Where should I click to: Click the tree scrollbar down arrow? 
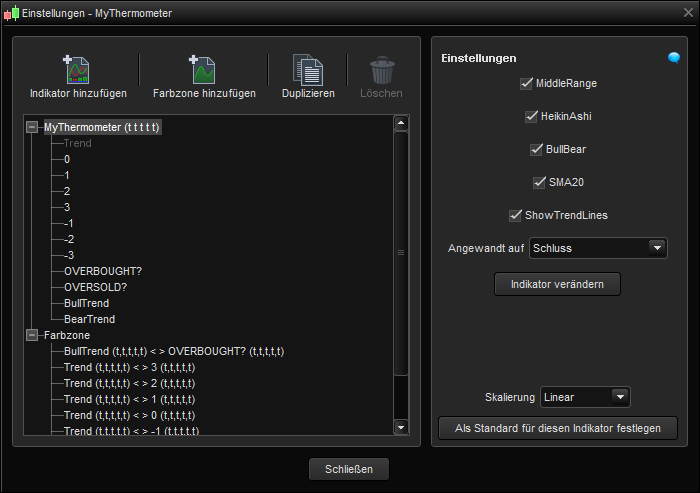pyautogui.click(x=401, y=427)
